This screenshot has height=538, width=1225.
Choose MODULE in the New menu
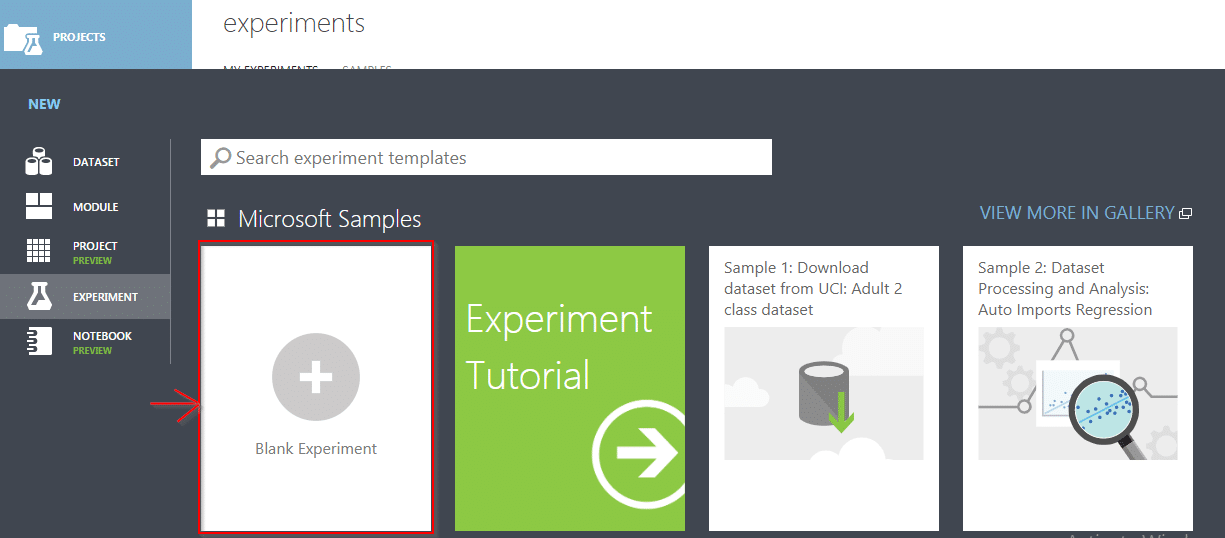coord(95,207)
